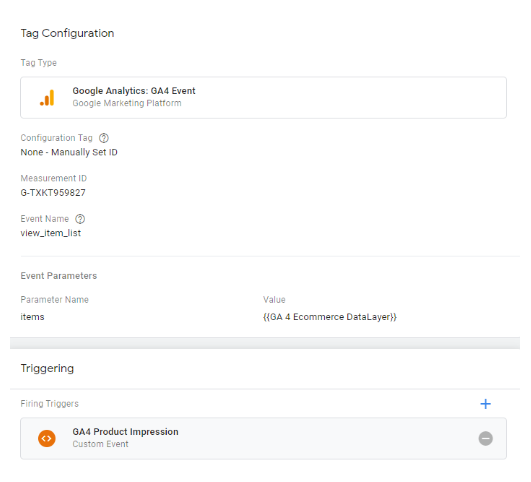The height and width of the screenshot is (482, 531).
Task: Click the orange Custom Event trigger icon
Action: pyautogui.click(x=47, y=438)
